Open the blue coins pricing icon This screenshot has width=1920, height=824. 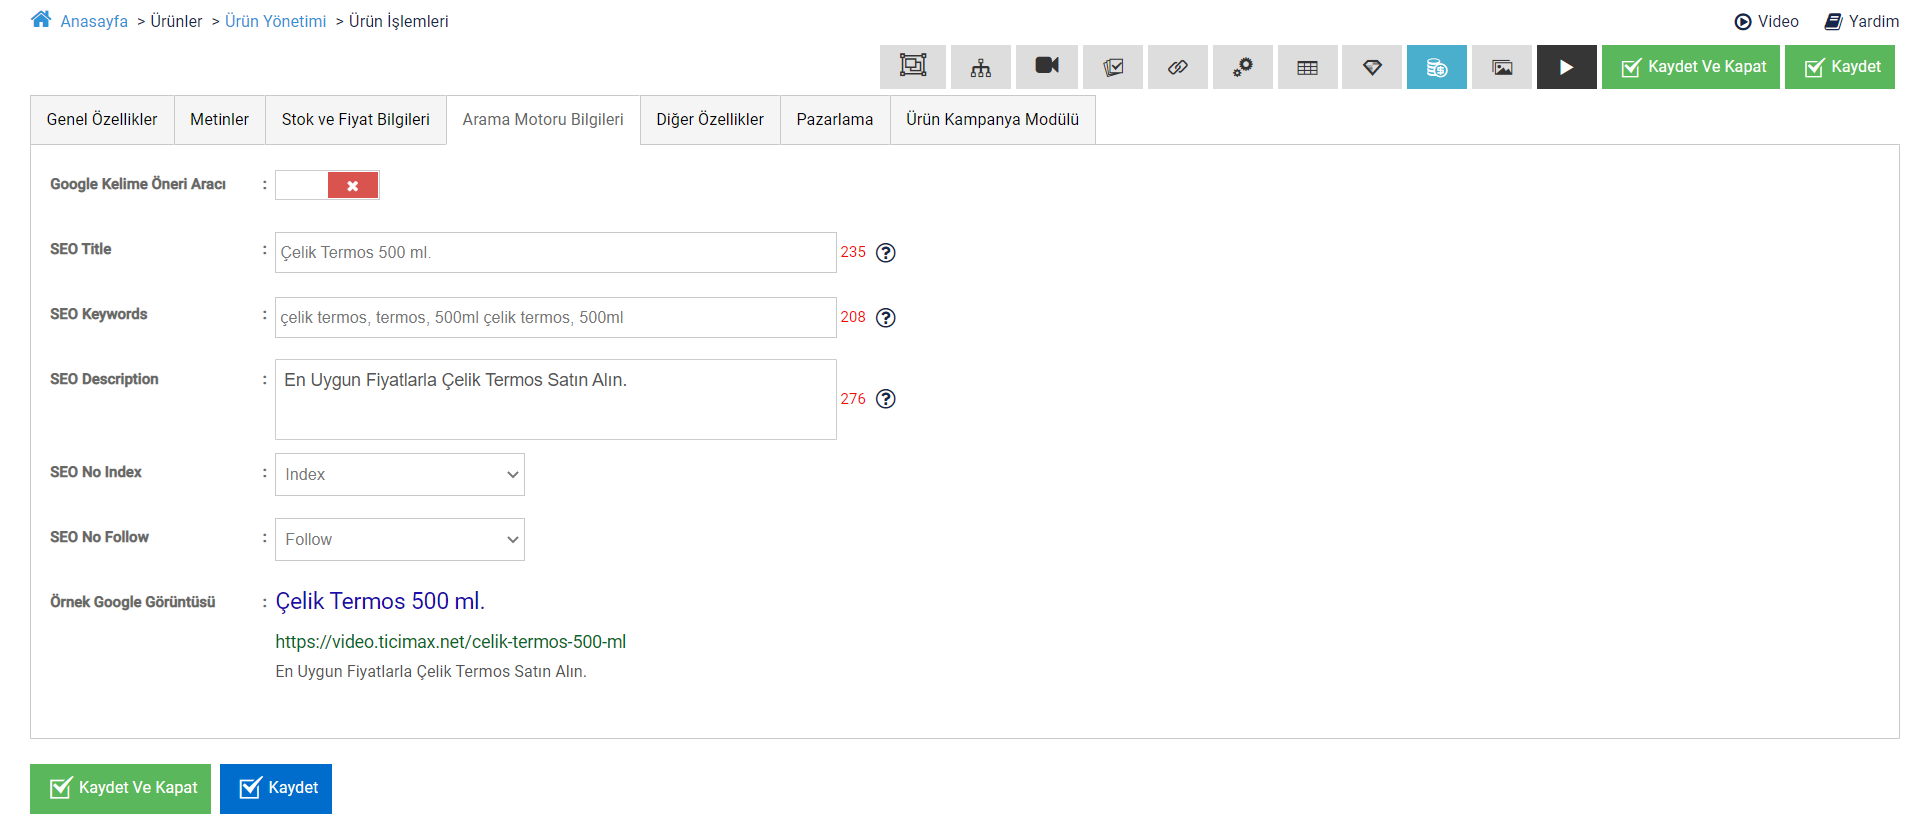[x=1436, y=67]
